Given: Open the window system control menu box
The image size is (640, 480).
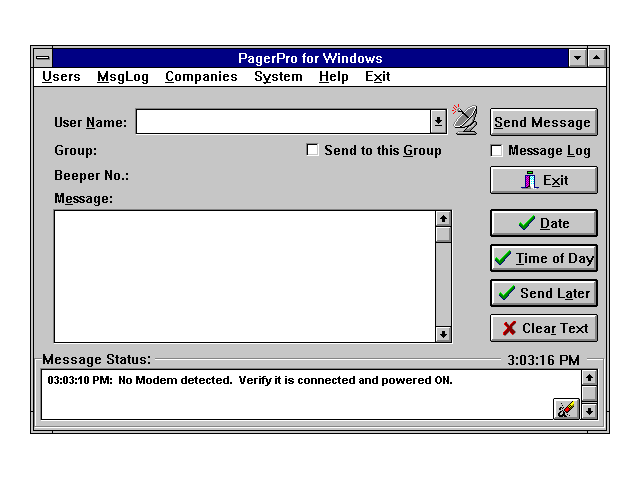Looking at the screenshot, I should point(42,58).
